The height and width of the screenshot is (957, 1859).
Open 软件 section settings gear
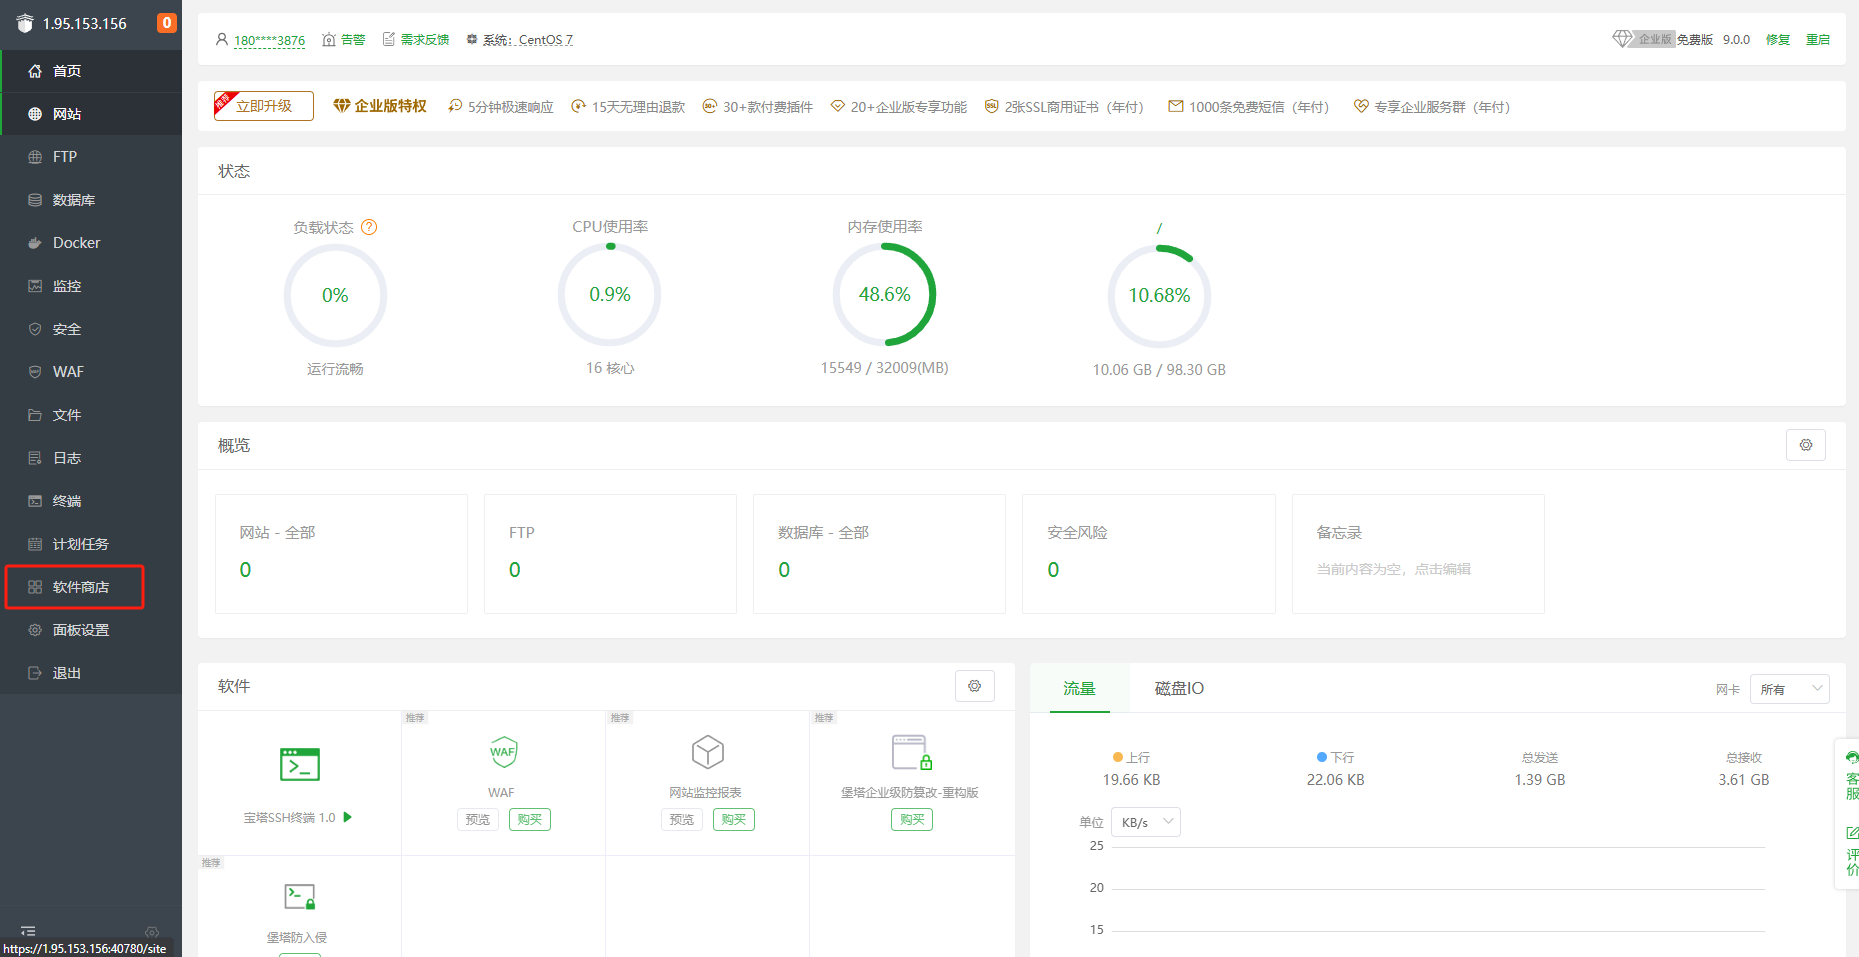tap(975, 686)
